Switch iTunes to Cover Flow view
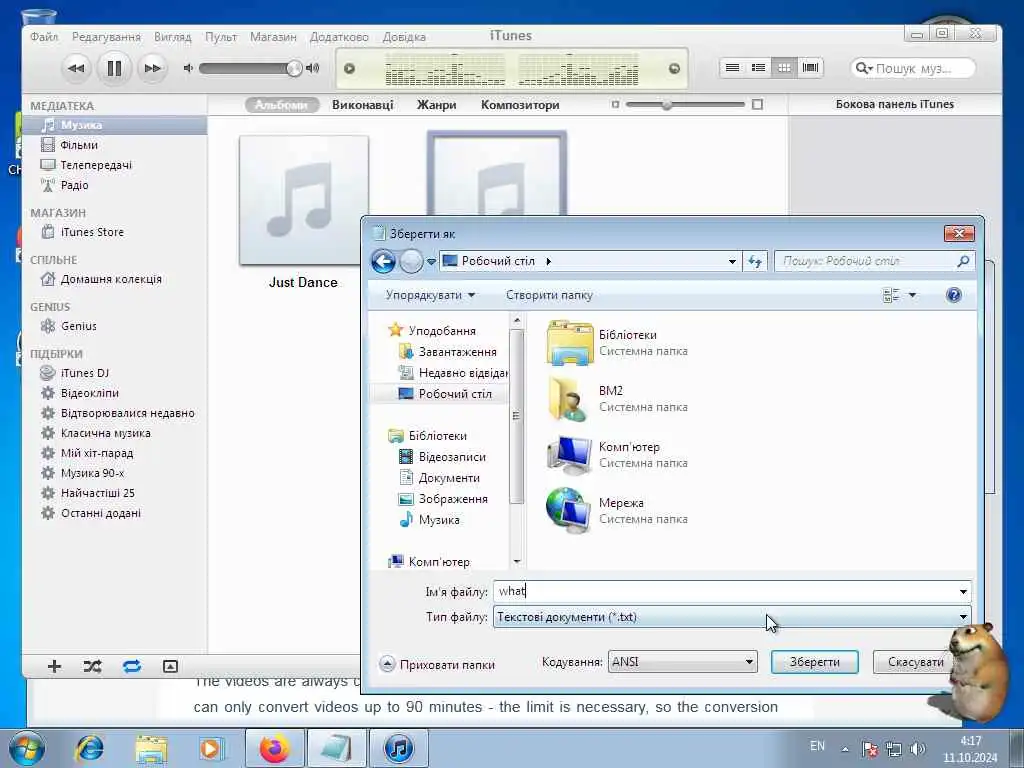Screen dimensions: 1024x768 810,68
